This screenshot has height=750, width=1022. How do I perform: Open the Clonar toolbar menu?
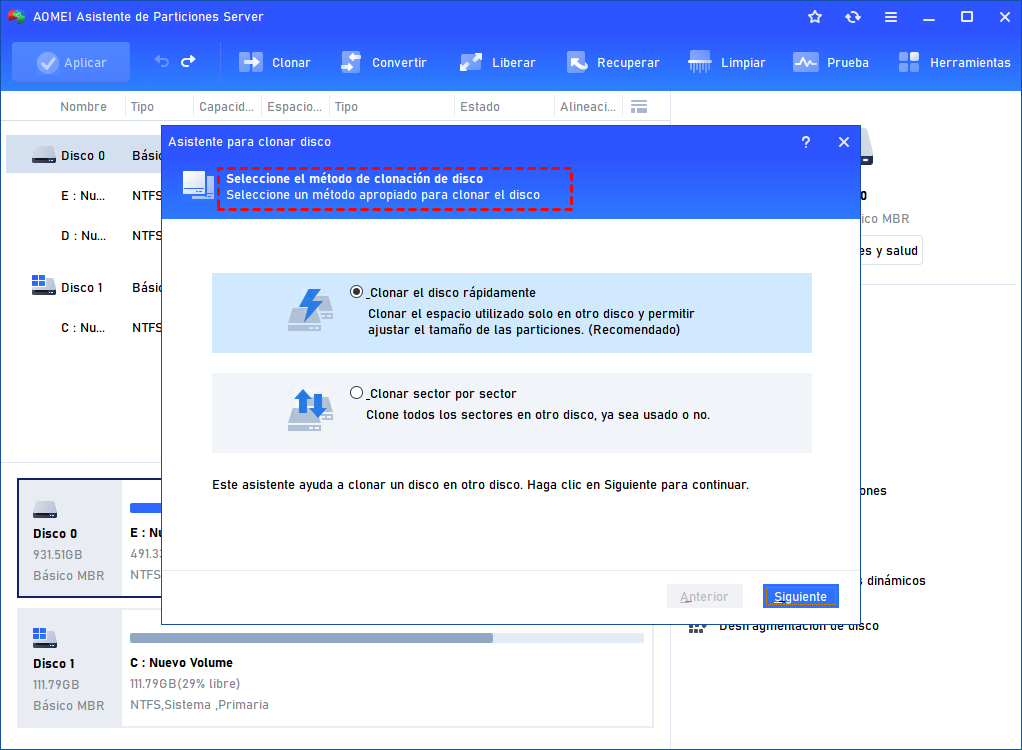click(x=274, y=63)
